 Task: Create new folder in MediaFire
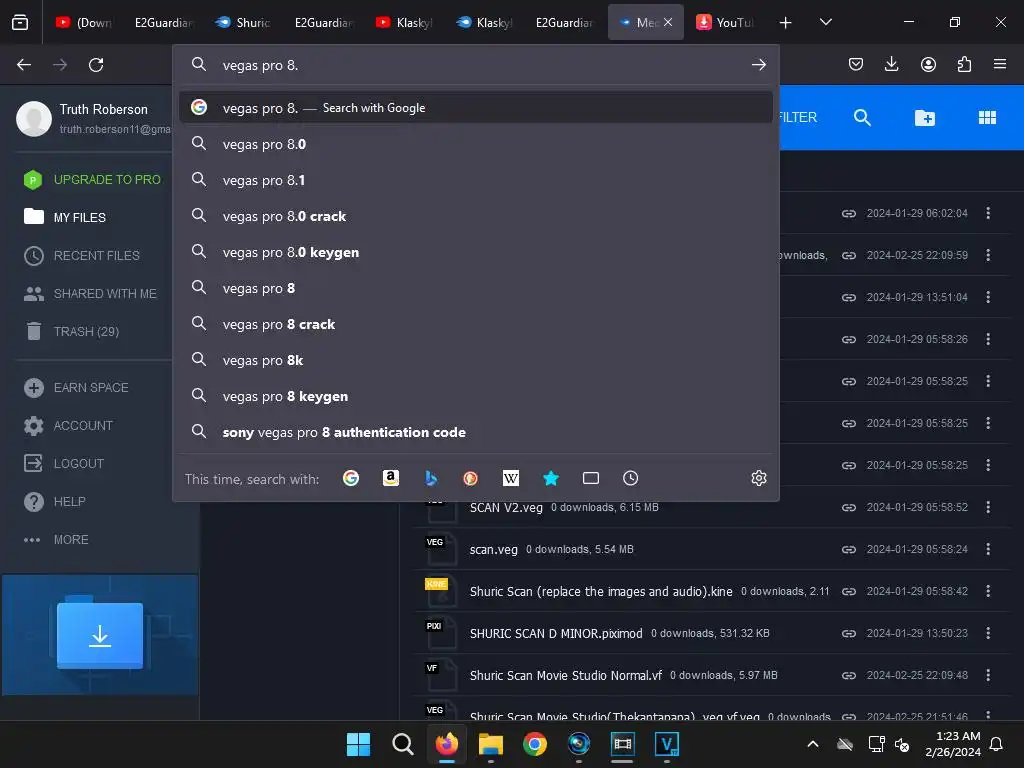coord(925,118)
